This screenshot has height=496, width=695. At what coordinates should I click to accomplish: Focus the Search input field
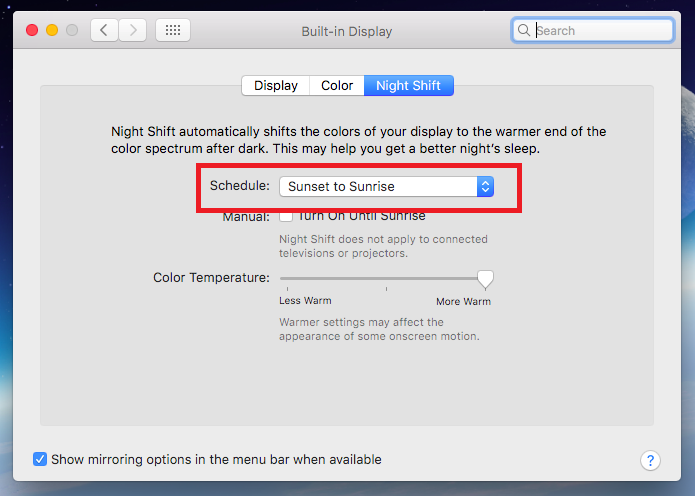click(x=593, y=30)
